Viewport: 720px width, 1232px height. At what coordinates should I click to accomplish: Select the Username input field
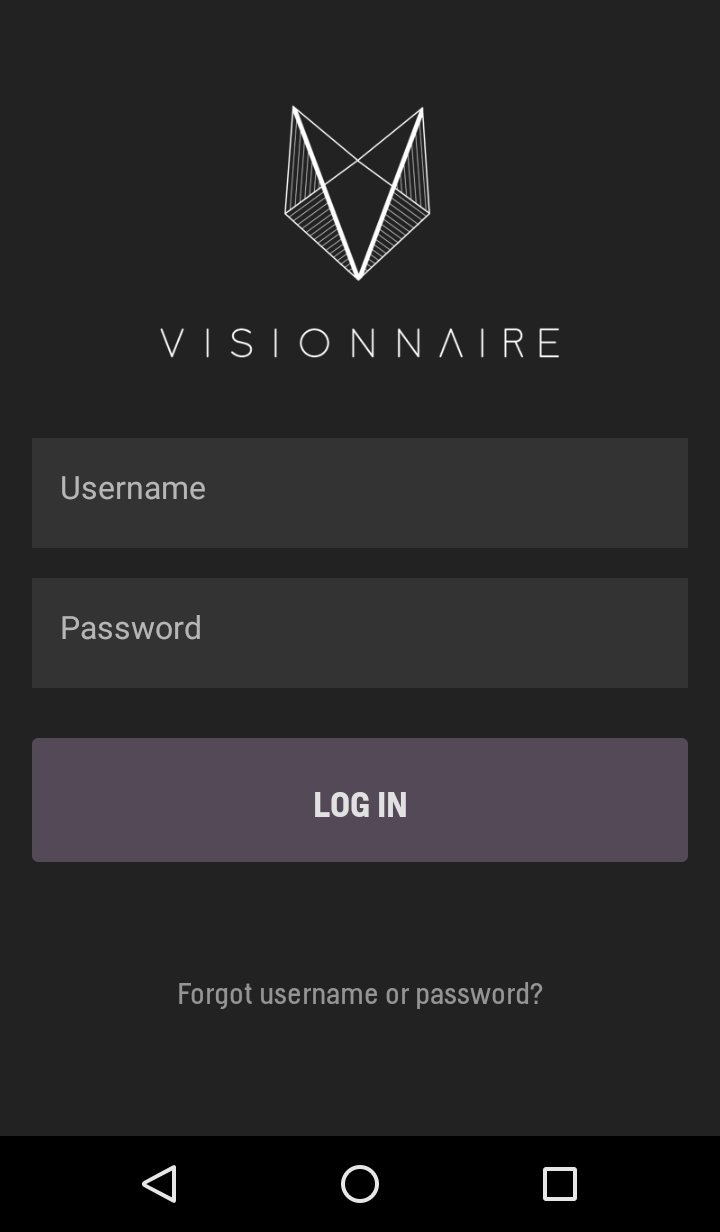click(360, 492)
